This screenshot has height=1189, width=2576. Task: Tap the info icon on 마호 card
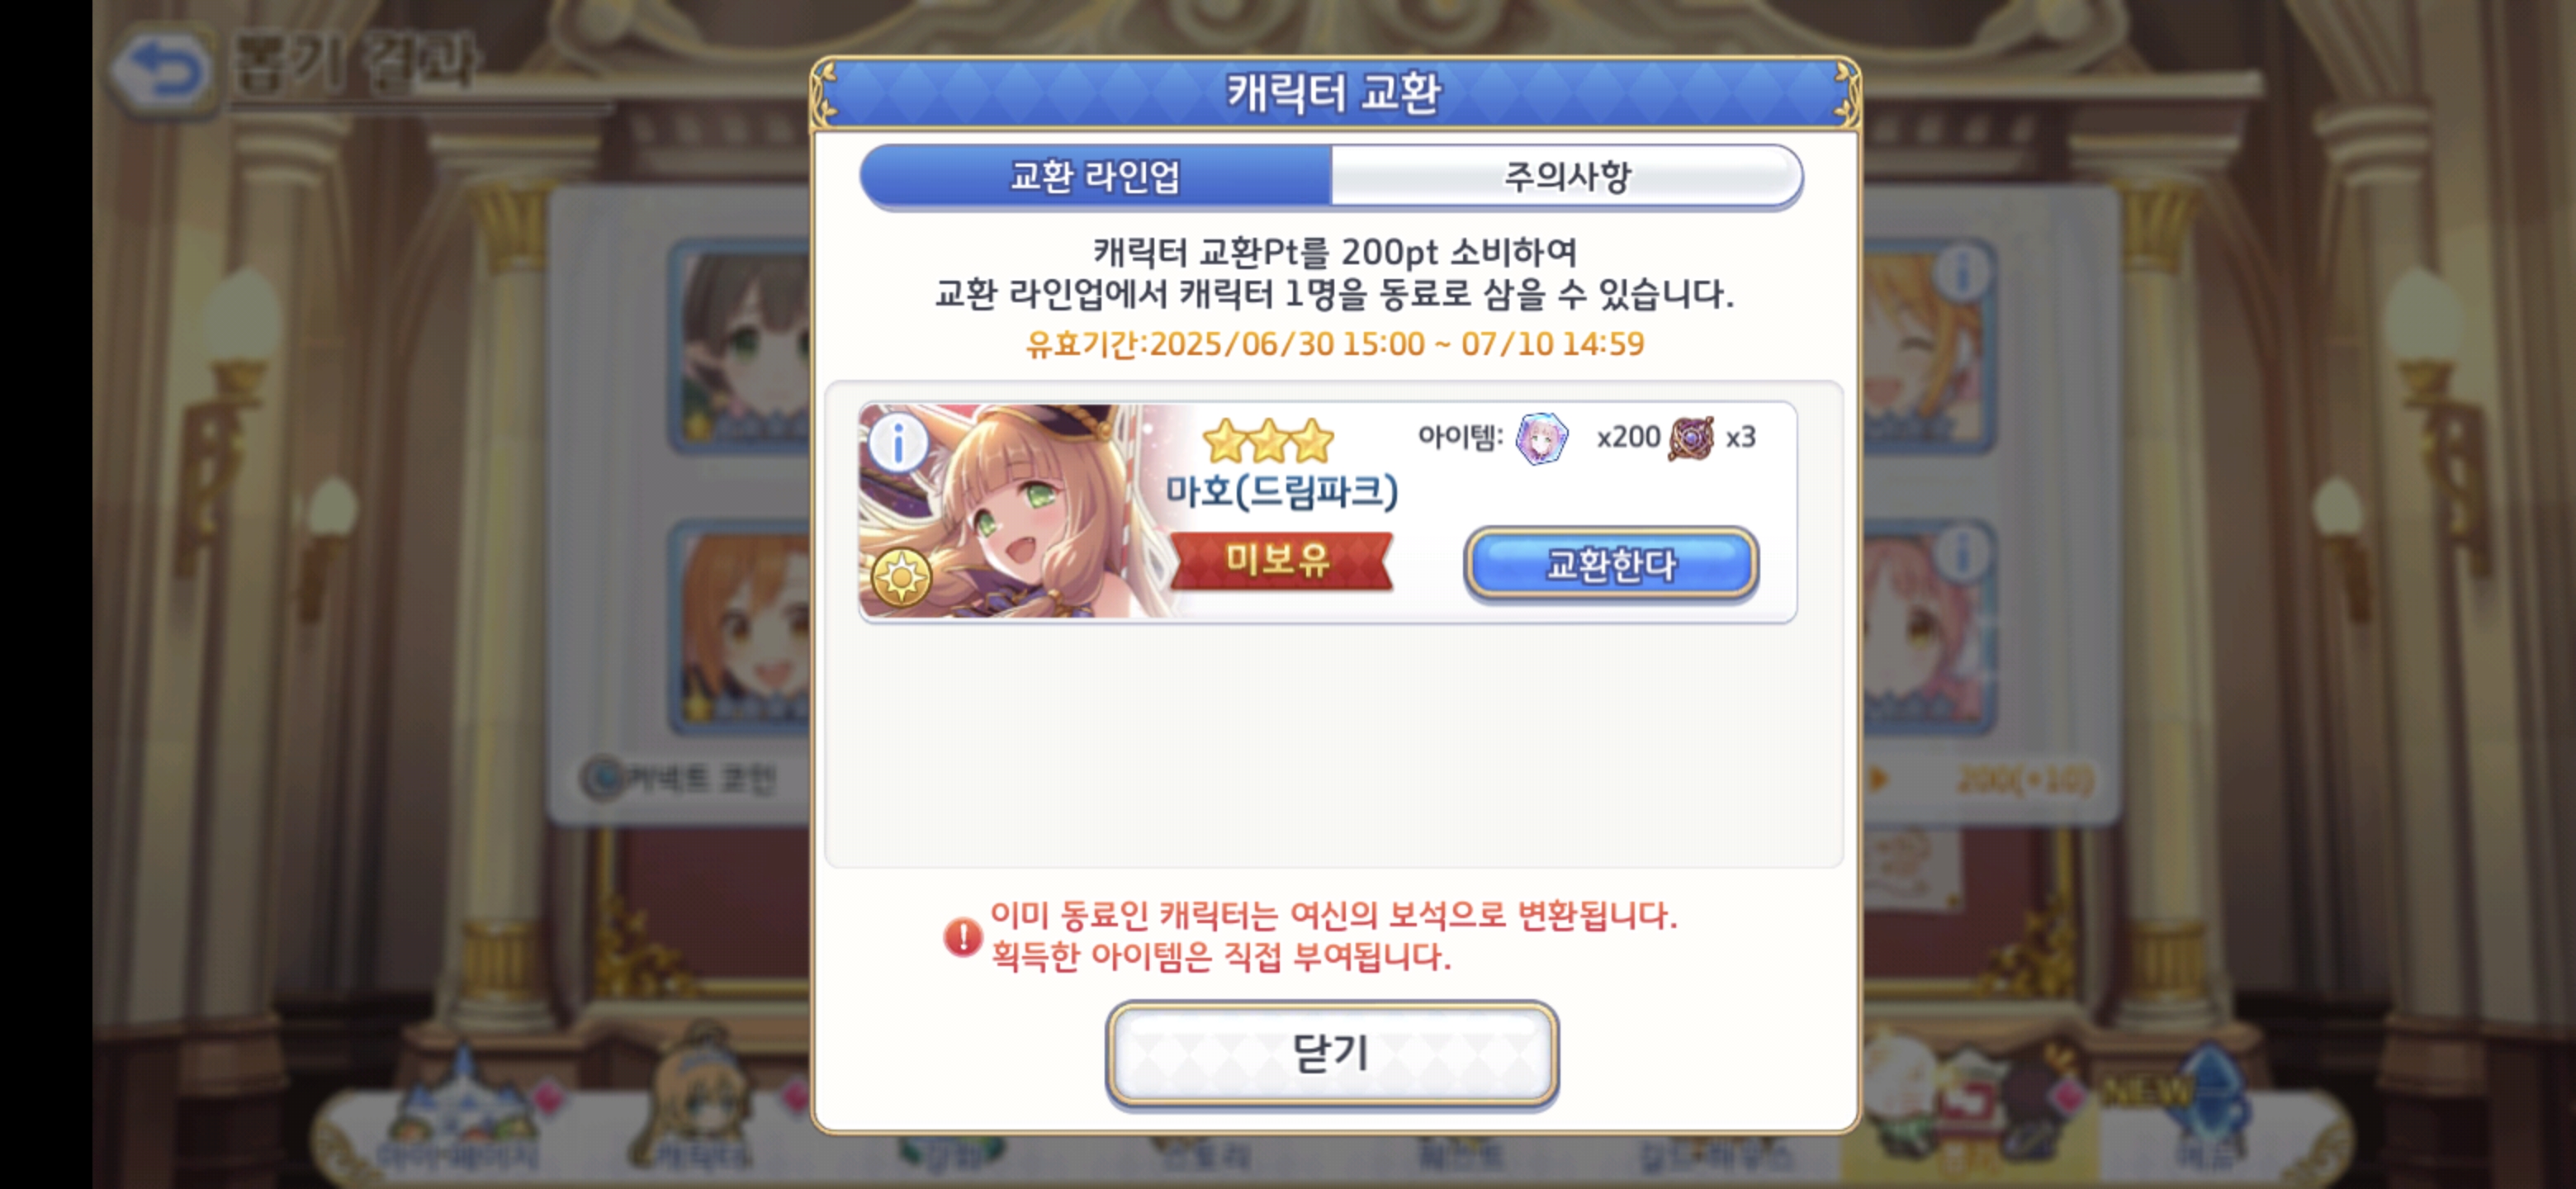click(897, 443)
